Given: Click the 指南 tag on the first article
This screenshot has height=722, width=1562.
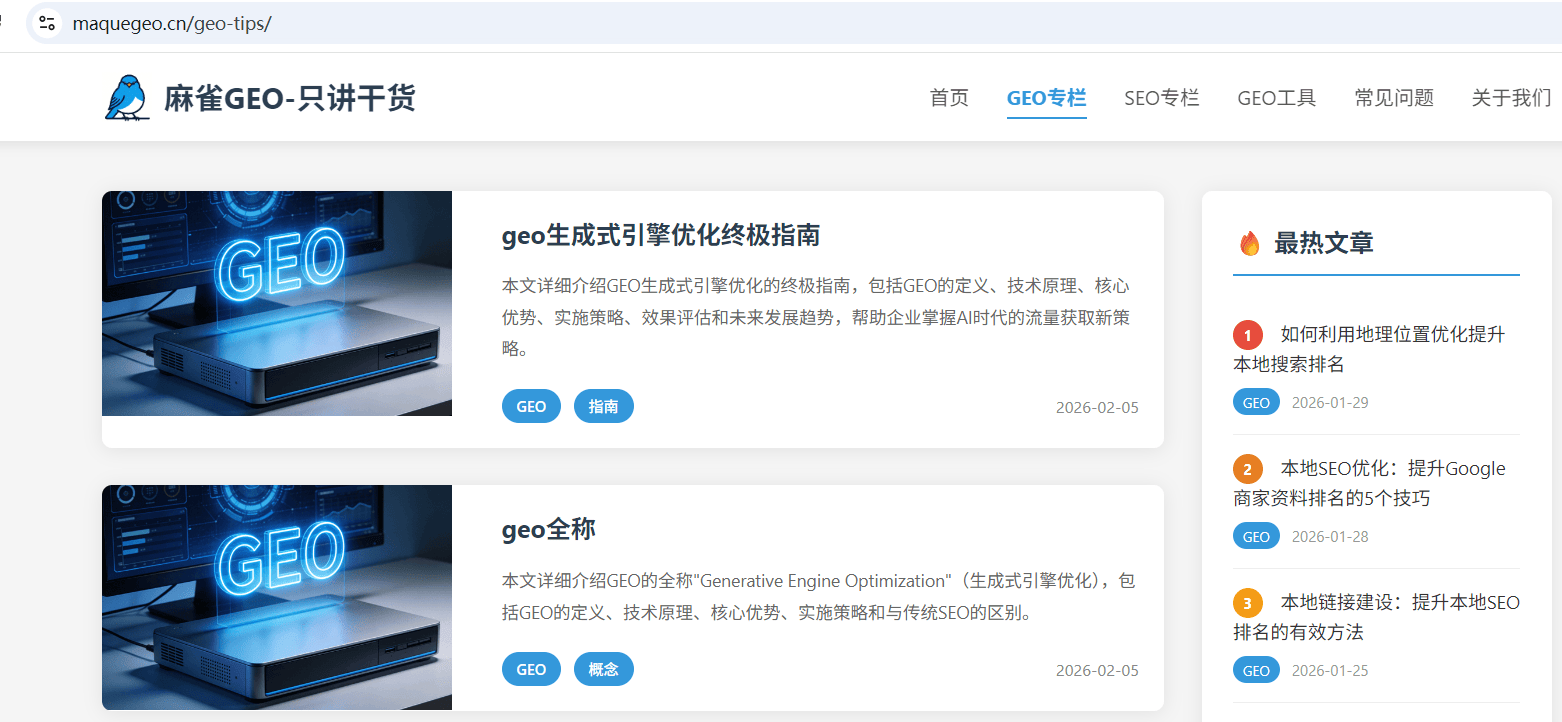Looking at the screenshot, I should [x=604, y=405].
